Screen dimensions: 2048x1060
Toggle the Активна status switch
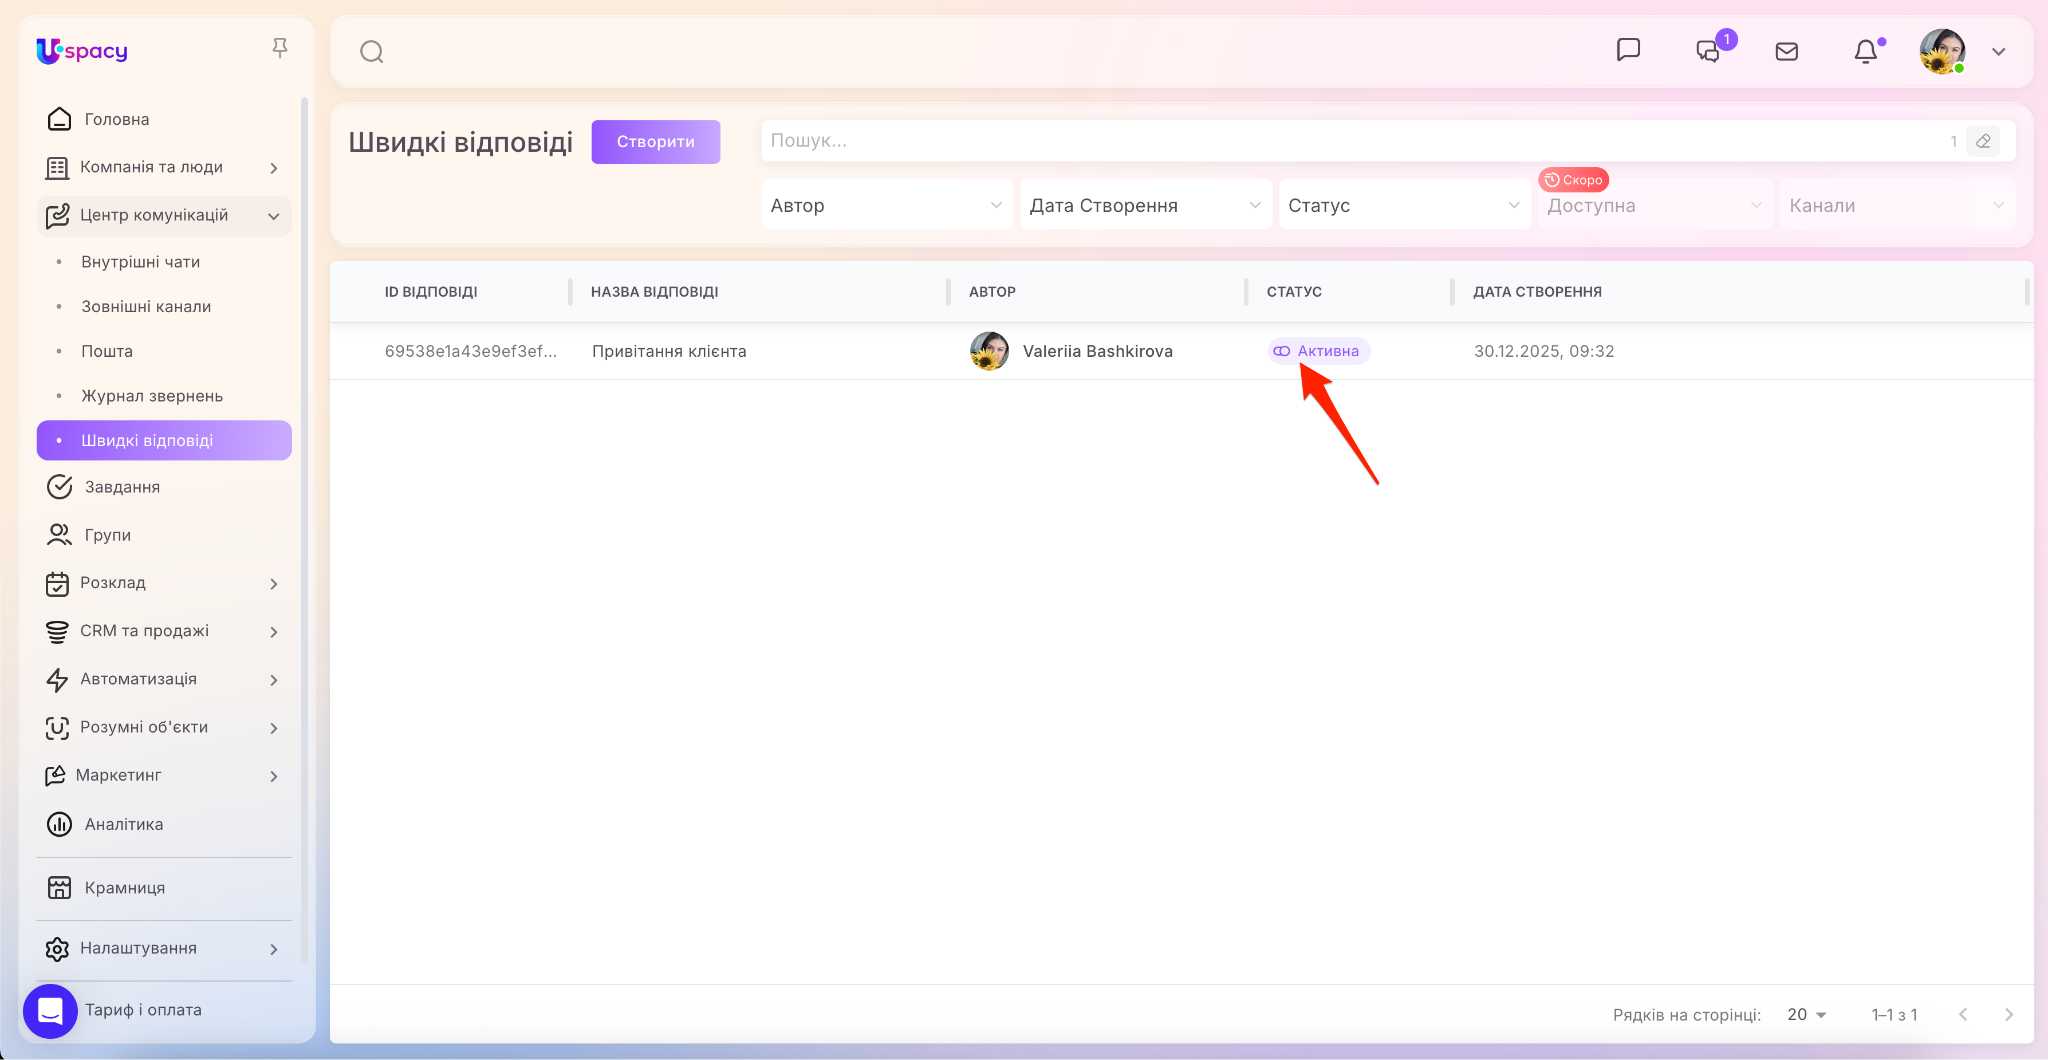click(x=1282, y=351)
